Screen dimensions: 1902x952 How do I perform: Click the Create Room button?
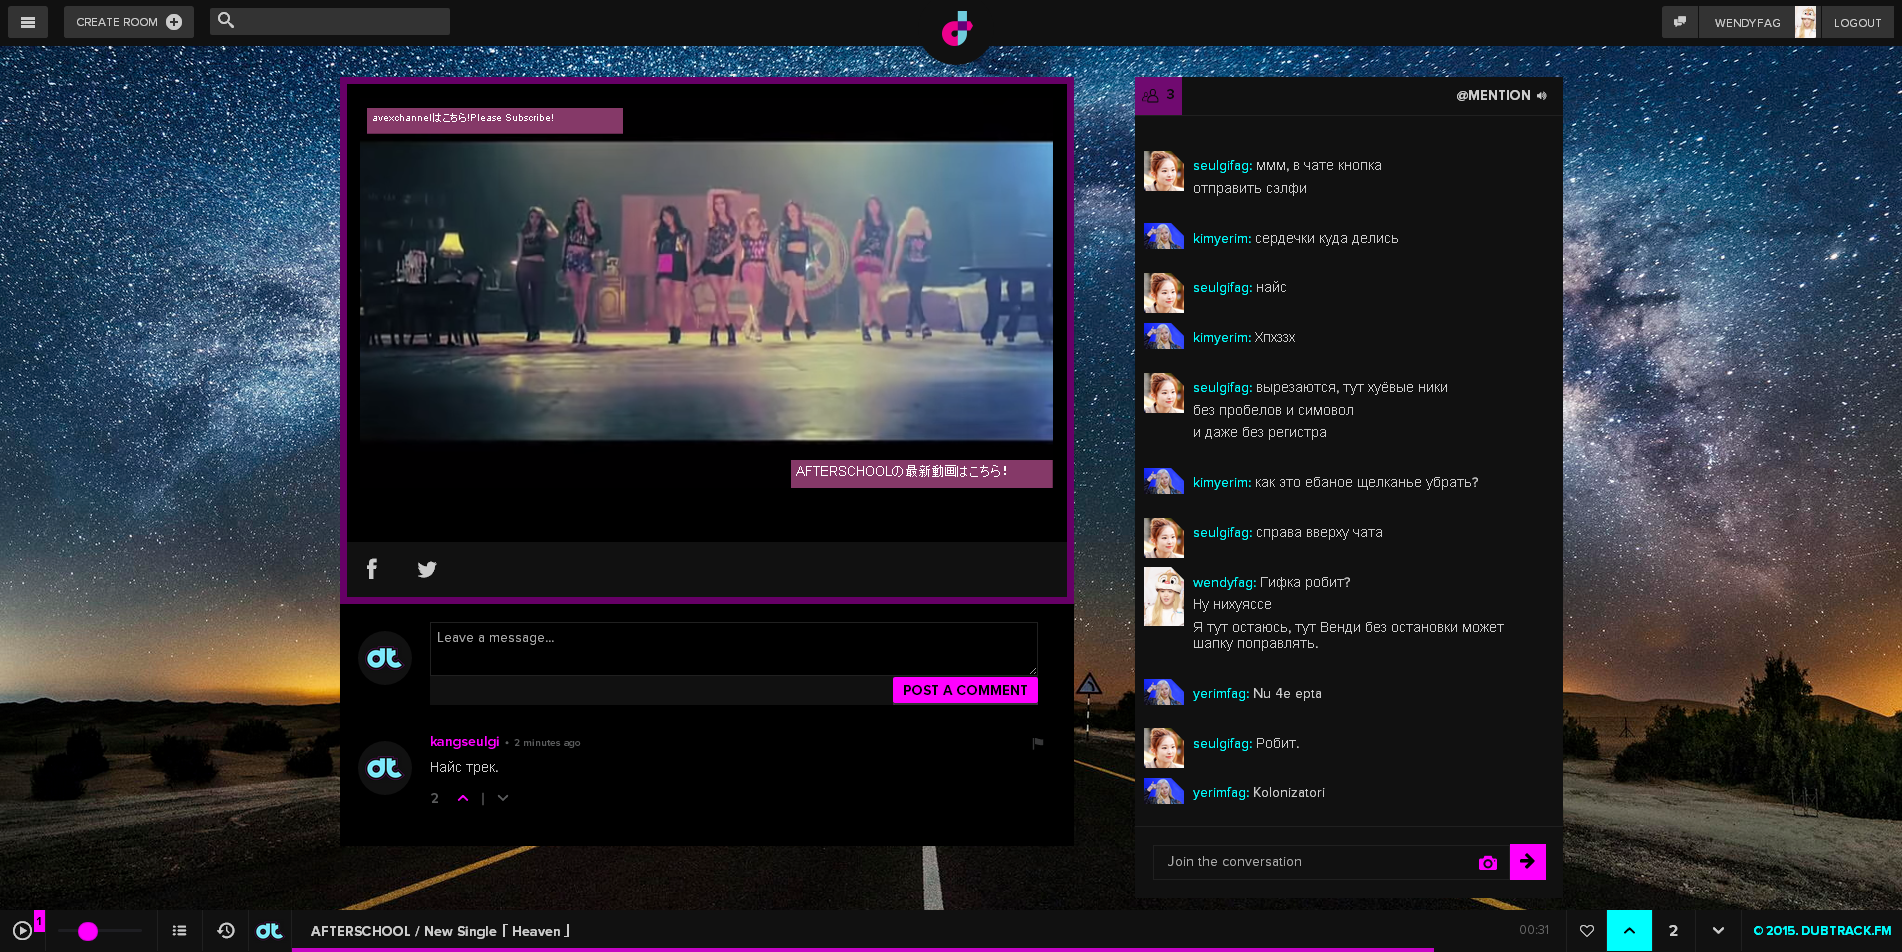(x=129, y=22)
